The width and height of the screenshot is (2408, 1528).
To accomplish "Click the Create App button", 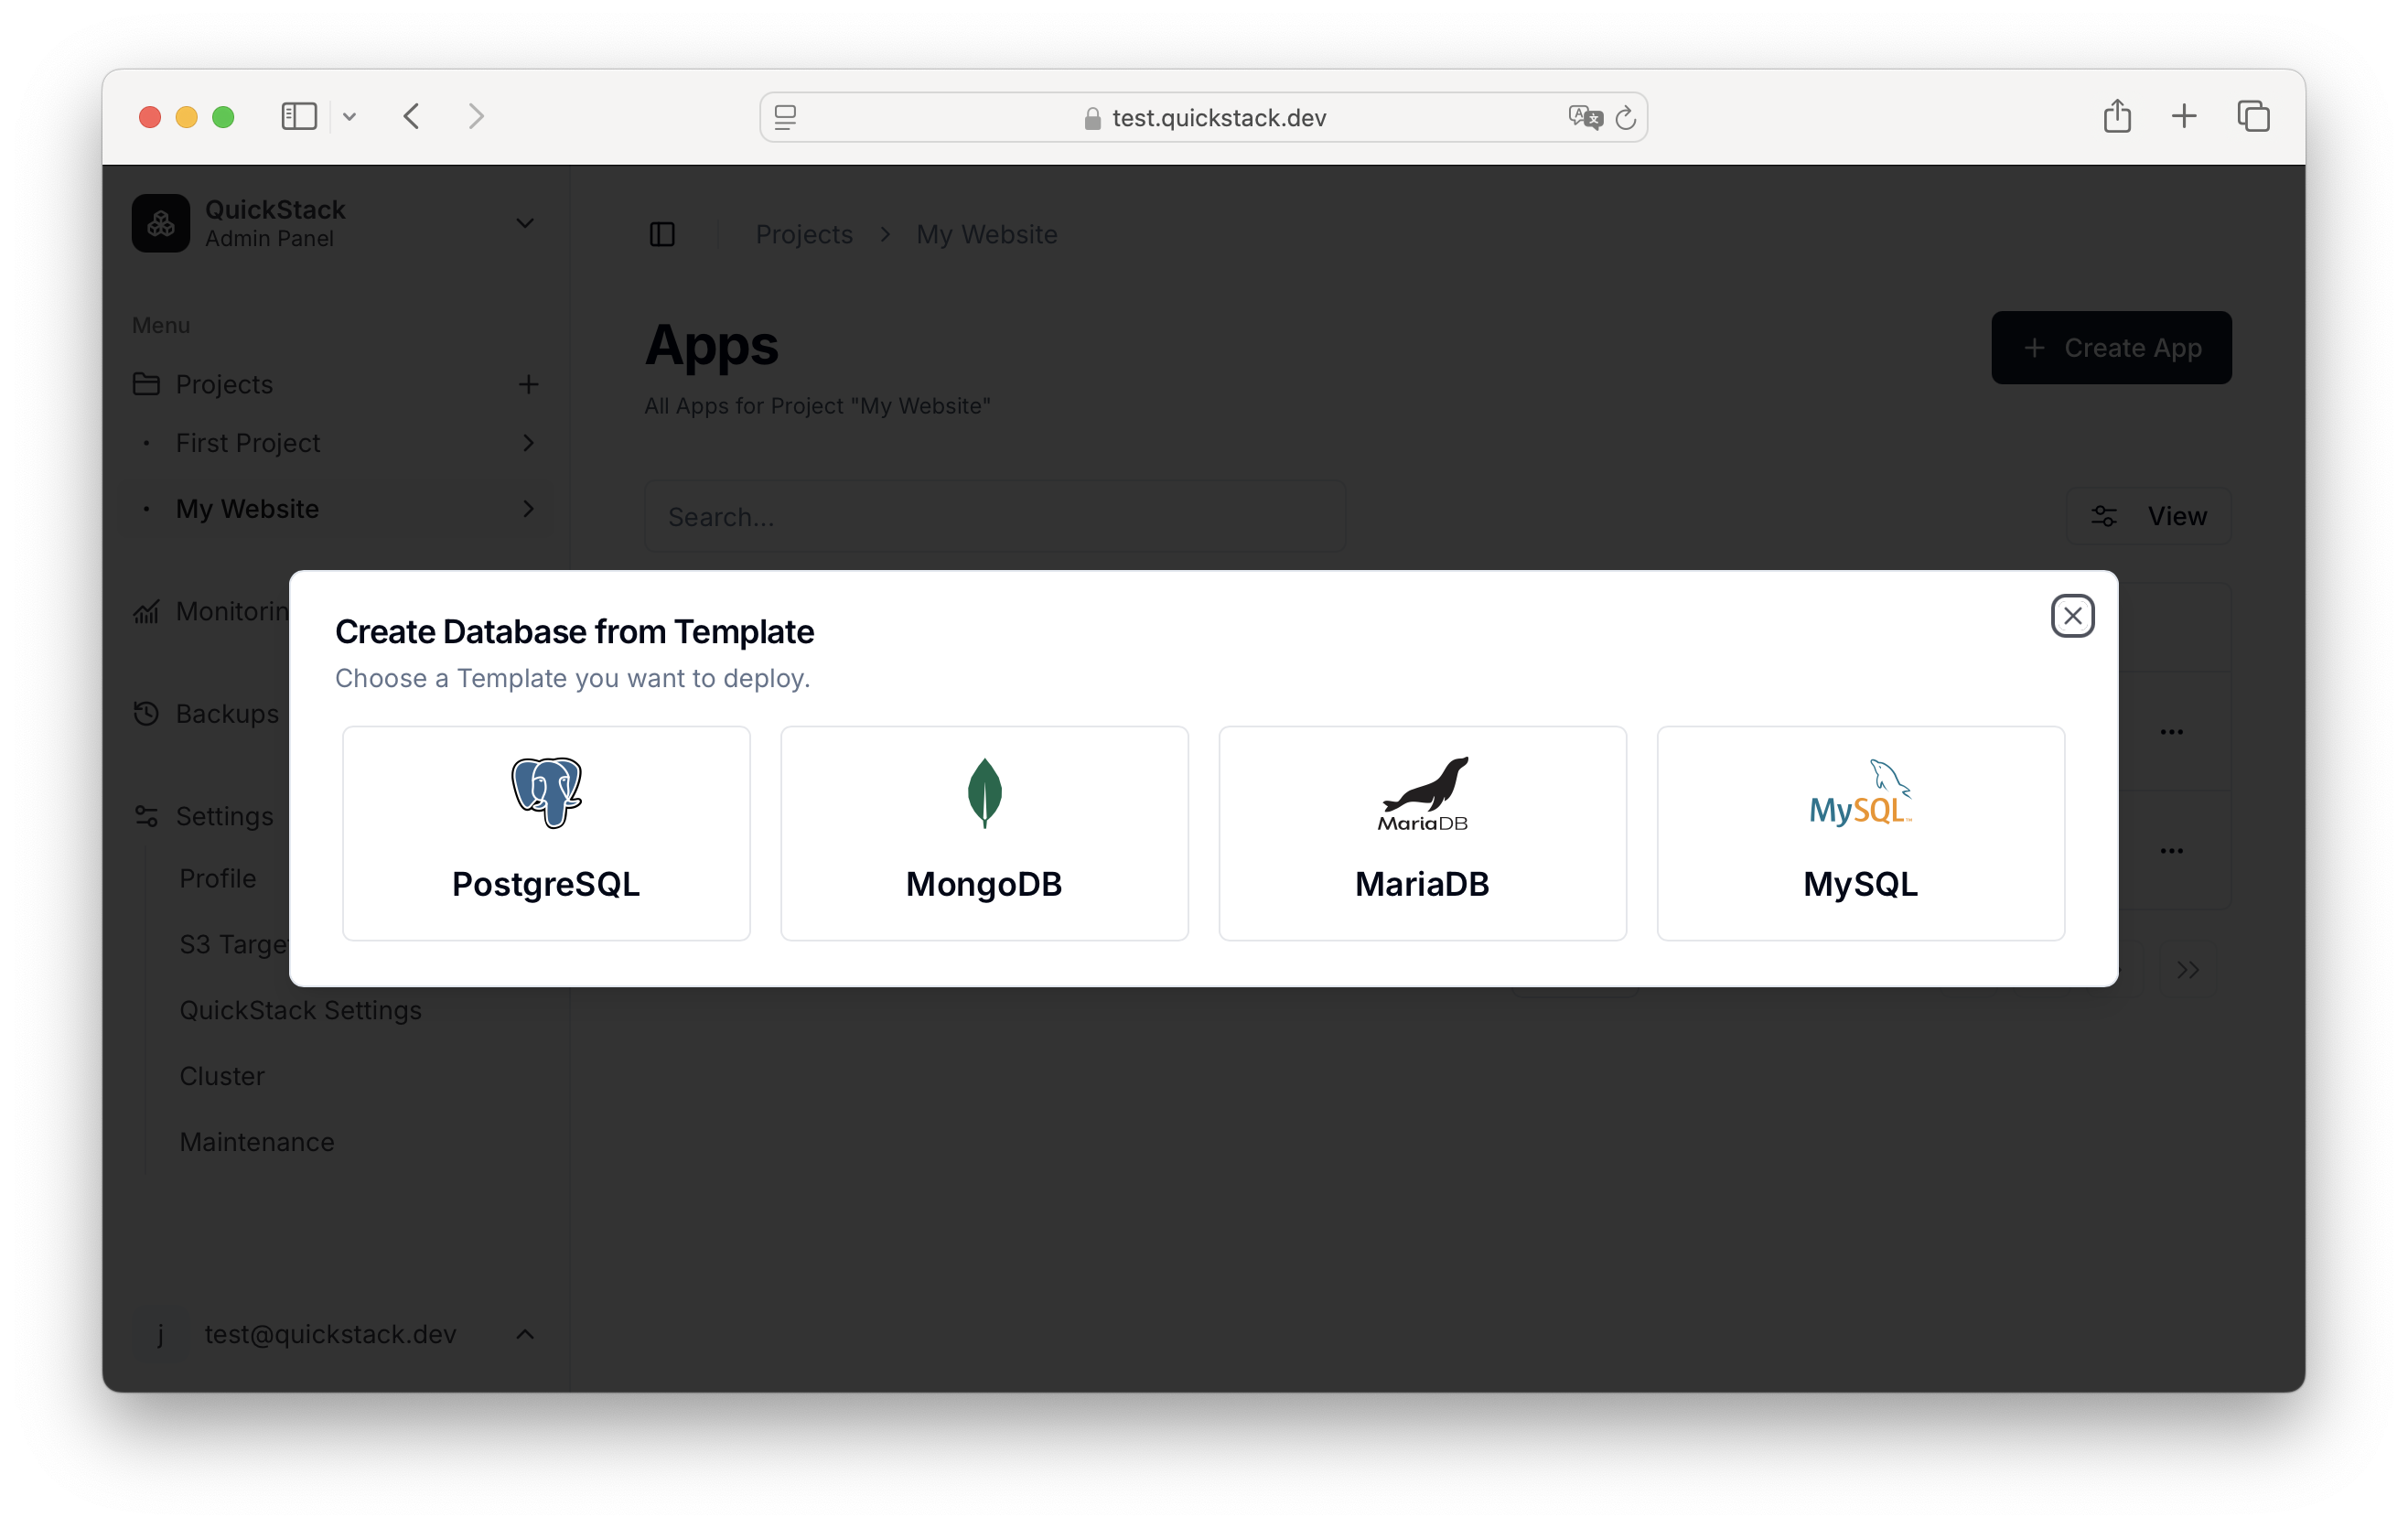I will click(2110, 347).
